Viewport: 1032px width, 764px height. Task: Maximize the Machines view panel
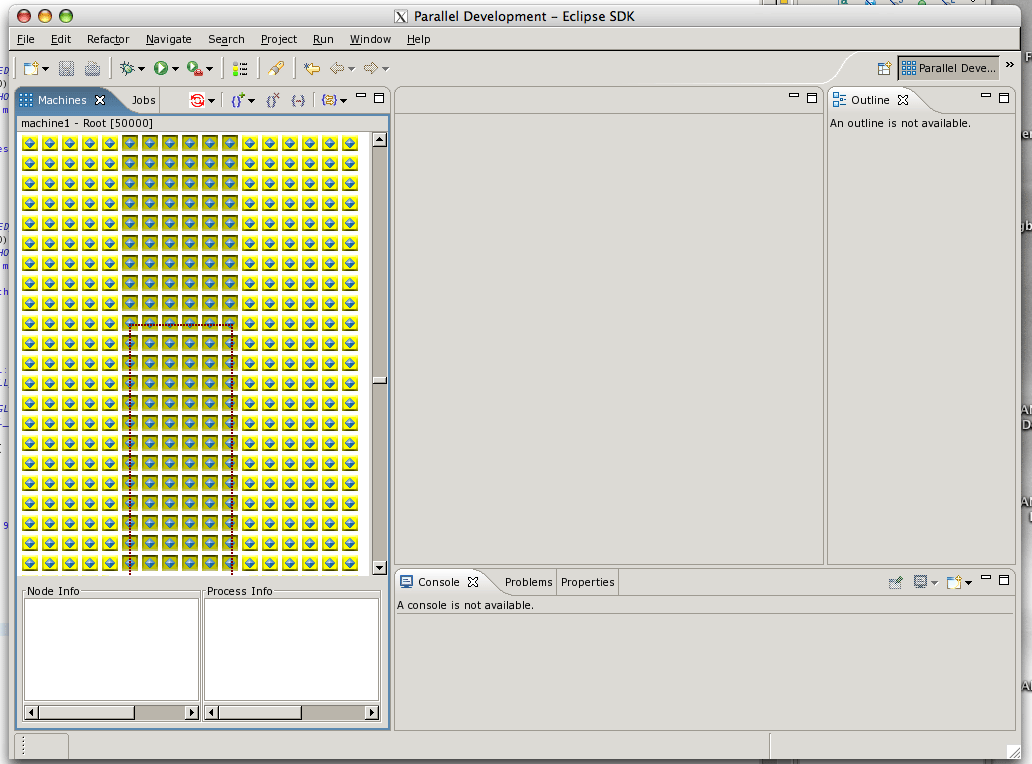(x=379, y=98)
